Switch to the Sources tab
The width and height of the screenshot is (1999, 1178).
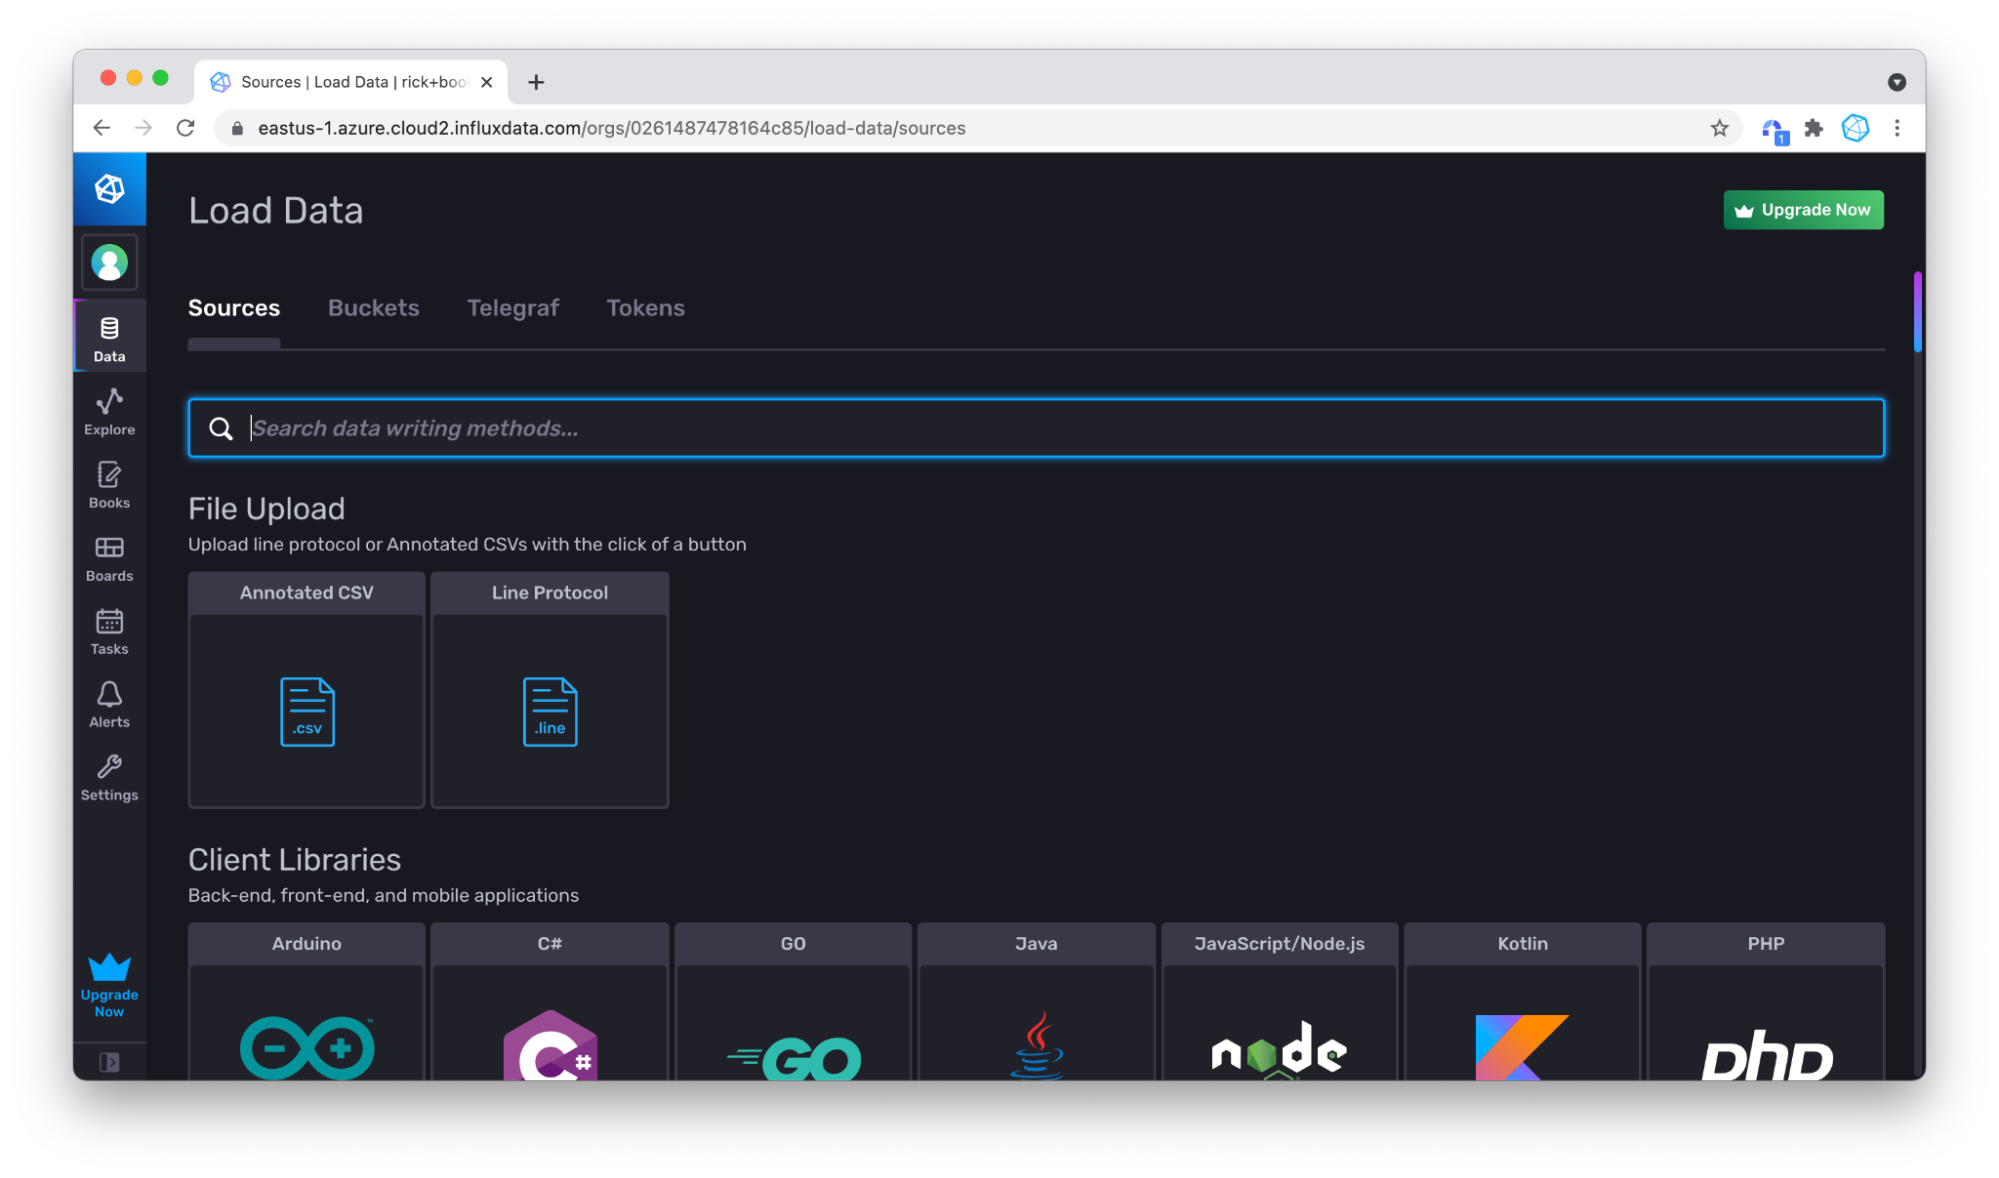point(234,308)
